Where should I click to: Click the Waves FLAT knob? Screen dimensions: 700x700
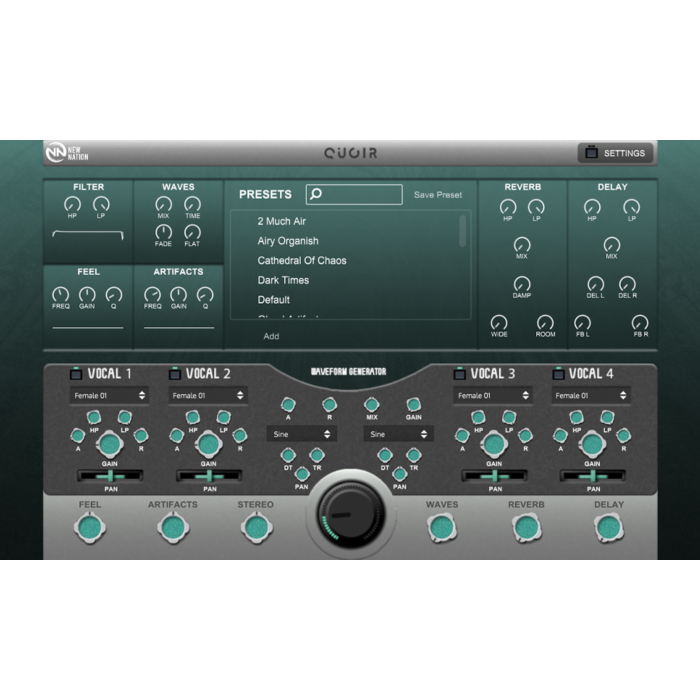click(x=192, y=232)
